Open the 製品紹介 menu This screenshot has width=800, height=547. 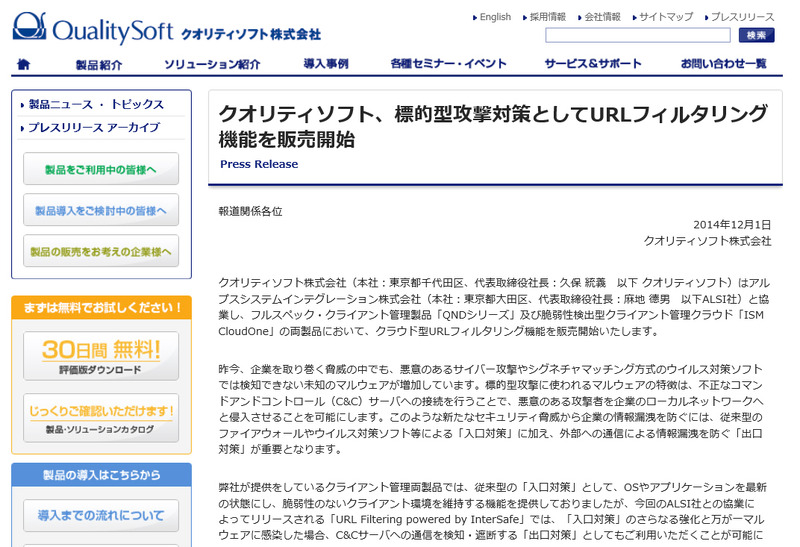pyautogui.click(x=99, y=64)
